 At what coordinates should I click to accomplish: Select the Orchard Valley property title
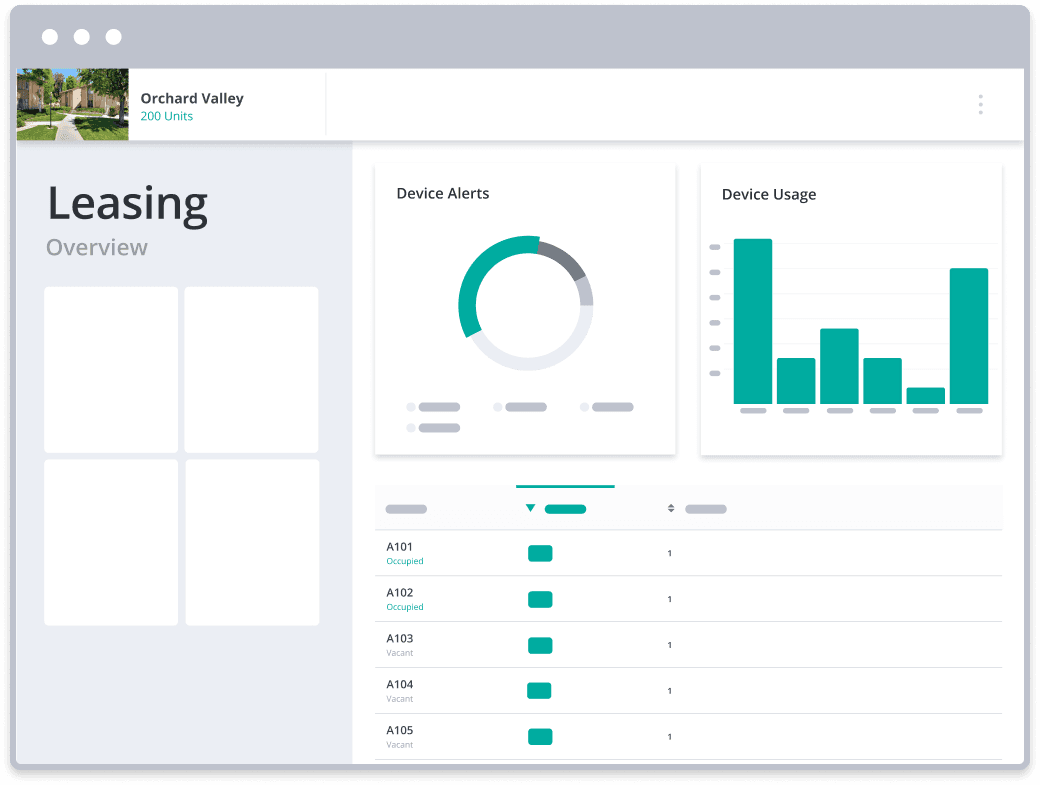(x=192, y=98)
